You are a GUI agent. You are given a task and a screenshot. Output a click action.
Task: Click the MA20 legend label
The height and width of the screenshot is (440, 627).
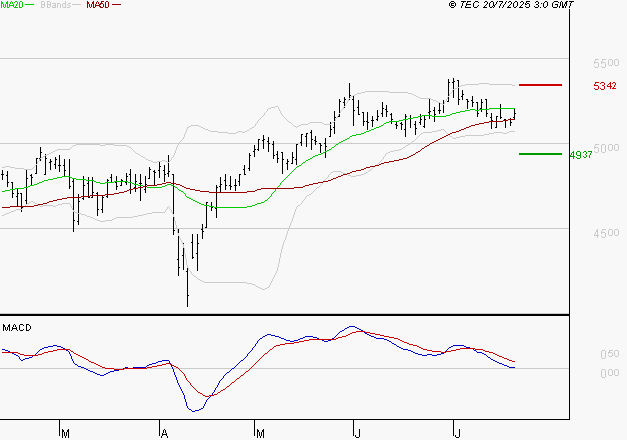12,5
